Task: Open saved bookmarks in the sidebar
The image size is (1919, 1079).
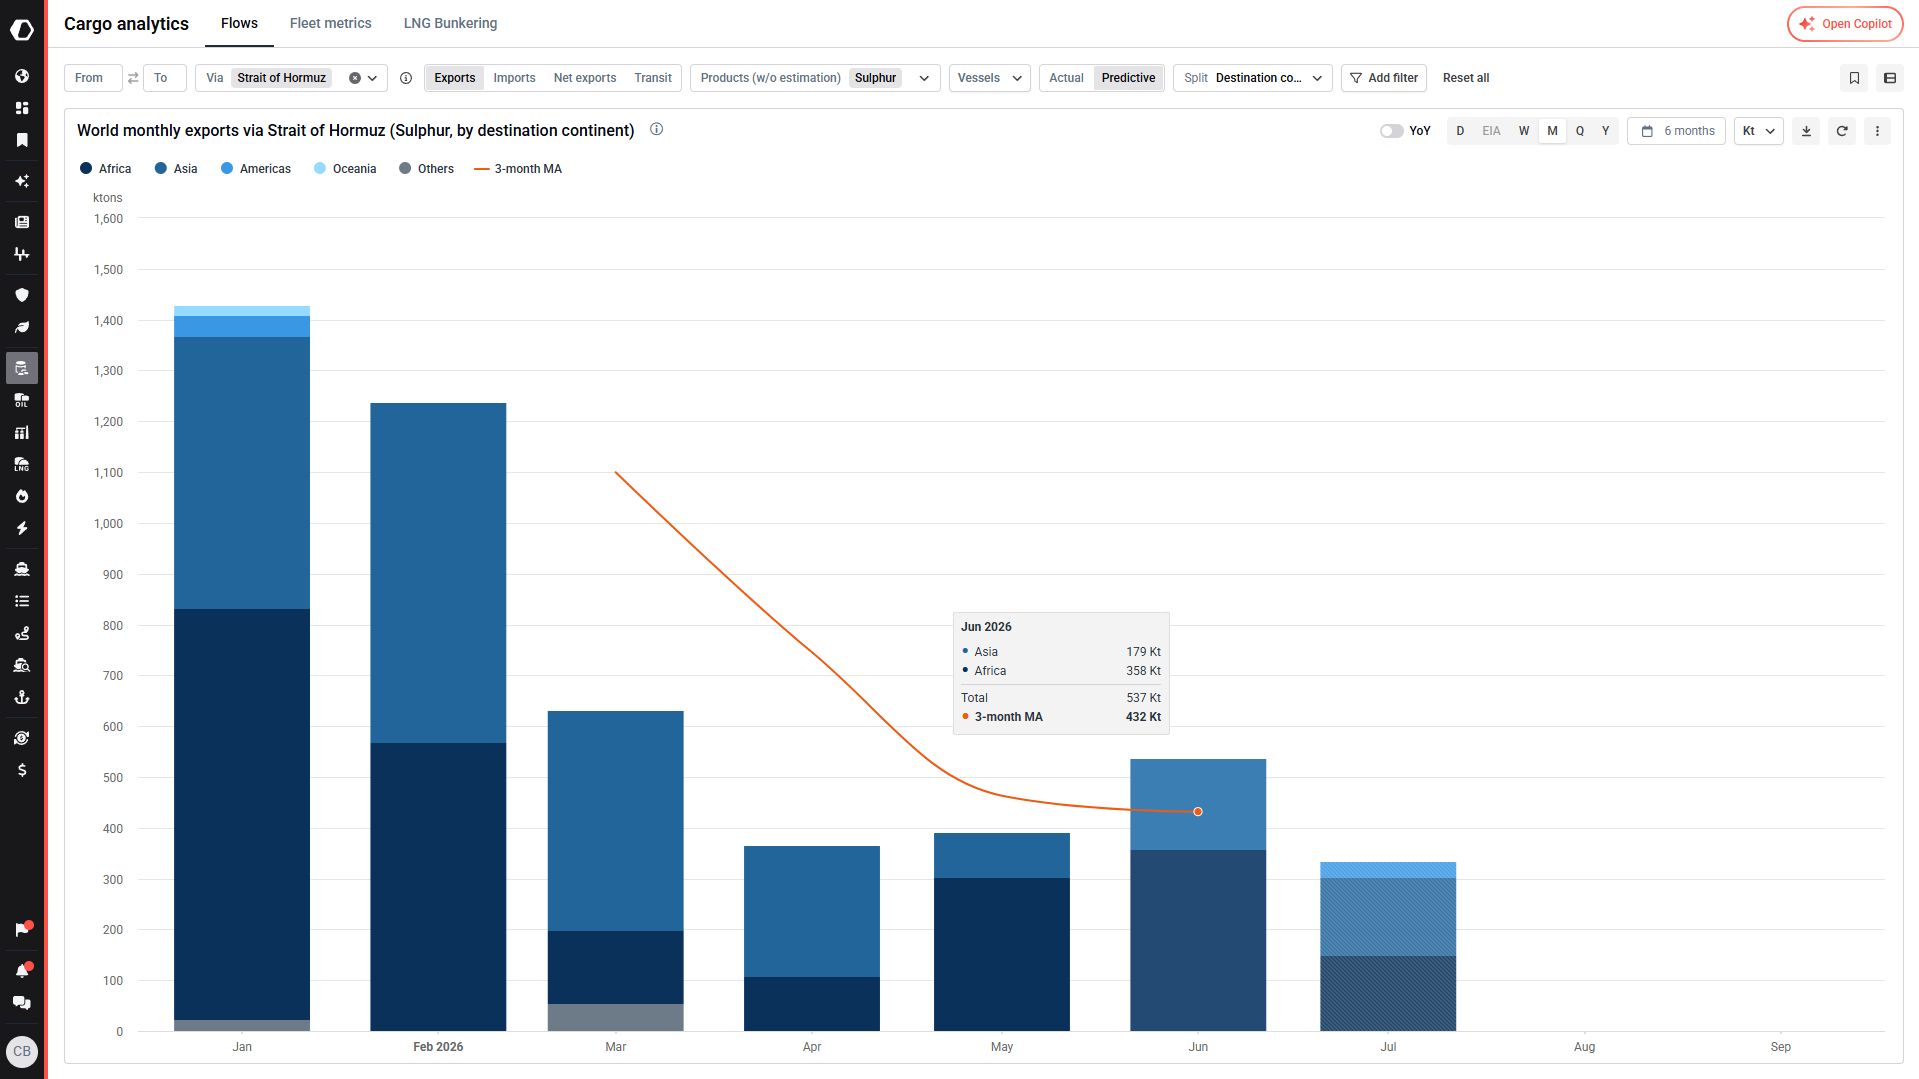Action: [22, 140]
